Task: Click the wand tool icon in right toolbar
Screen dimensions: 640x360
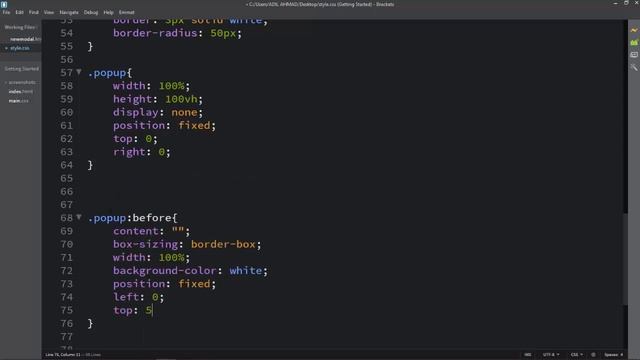Action: click(x=633, y=67)
